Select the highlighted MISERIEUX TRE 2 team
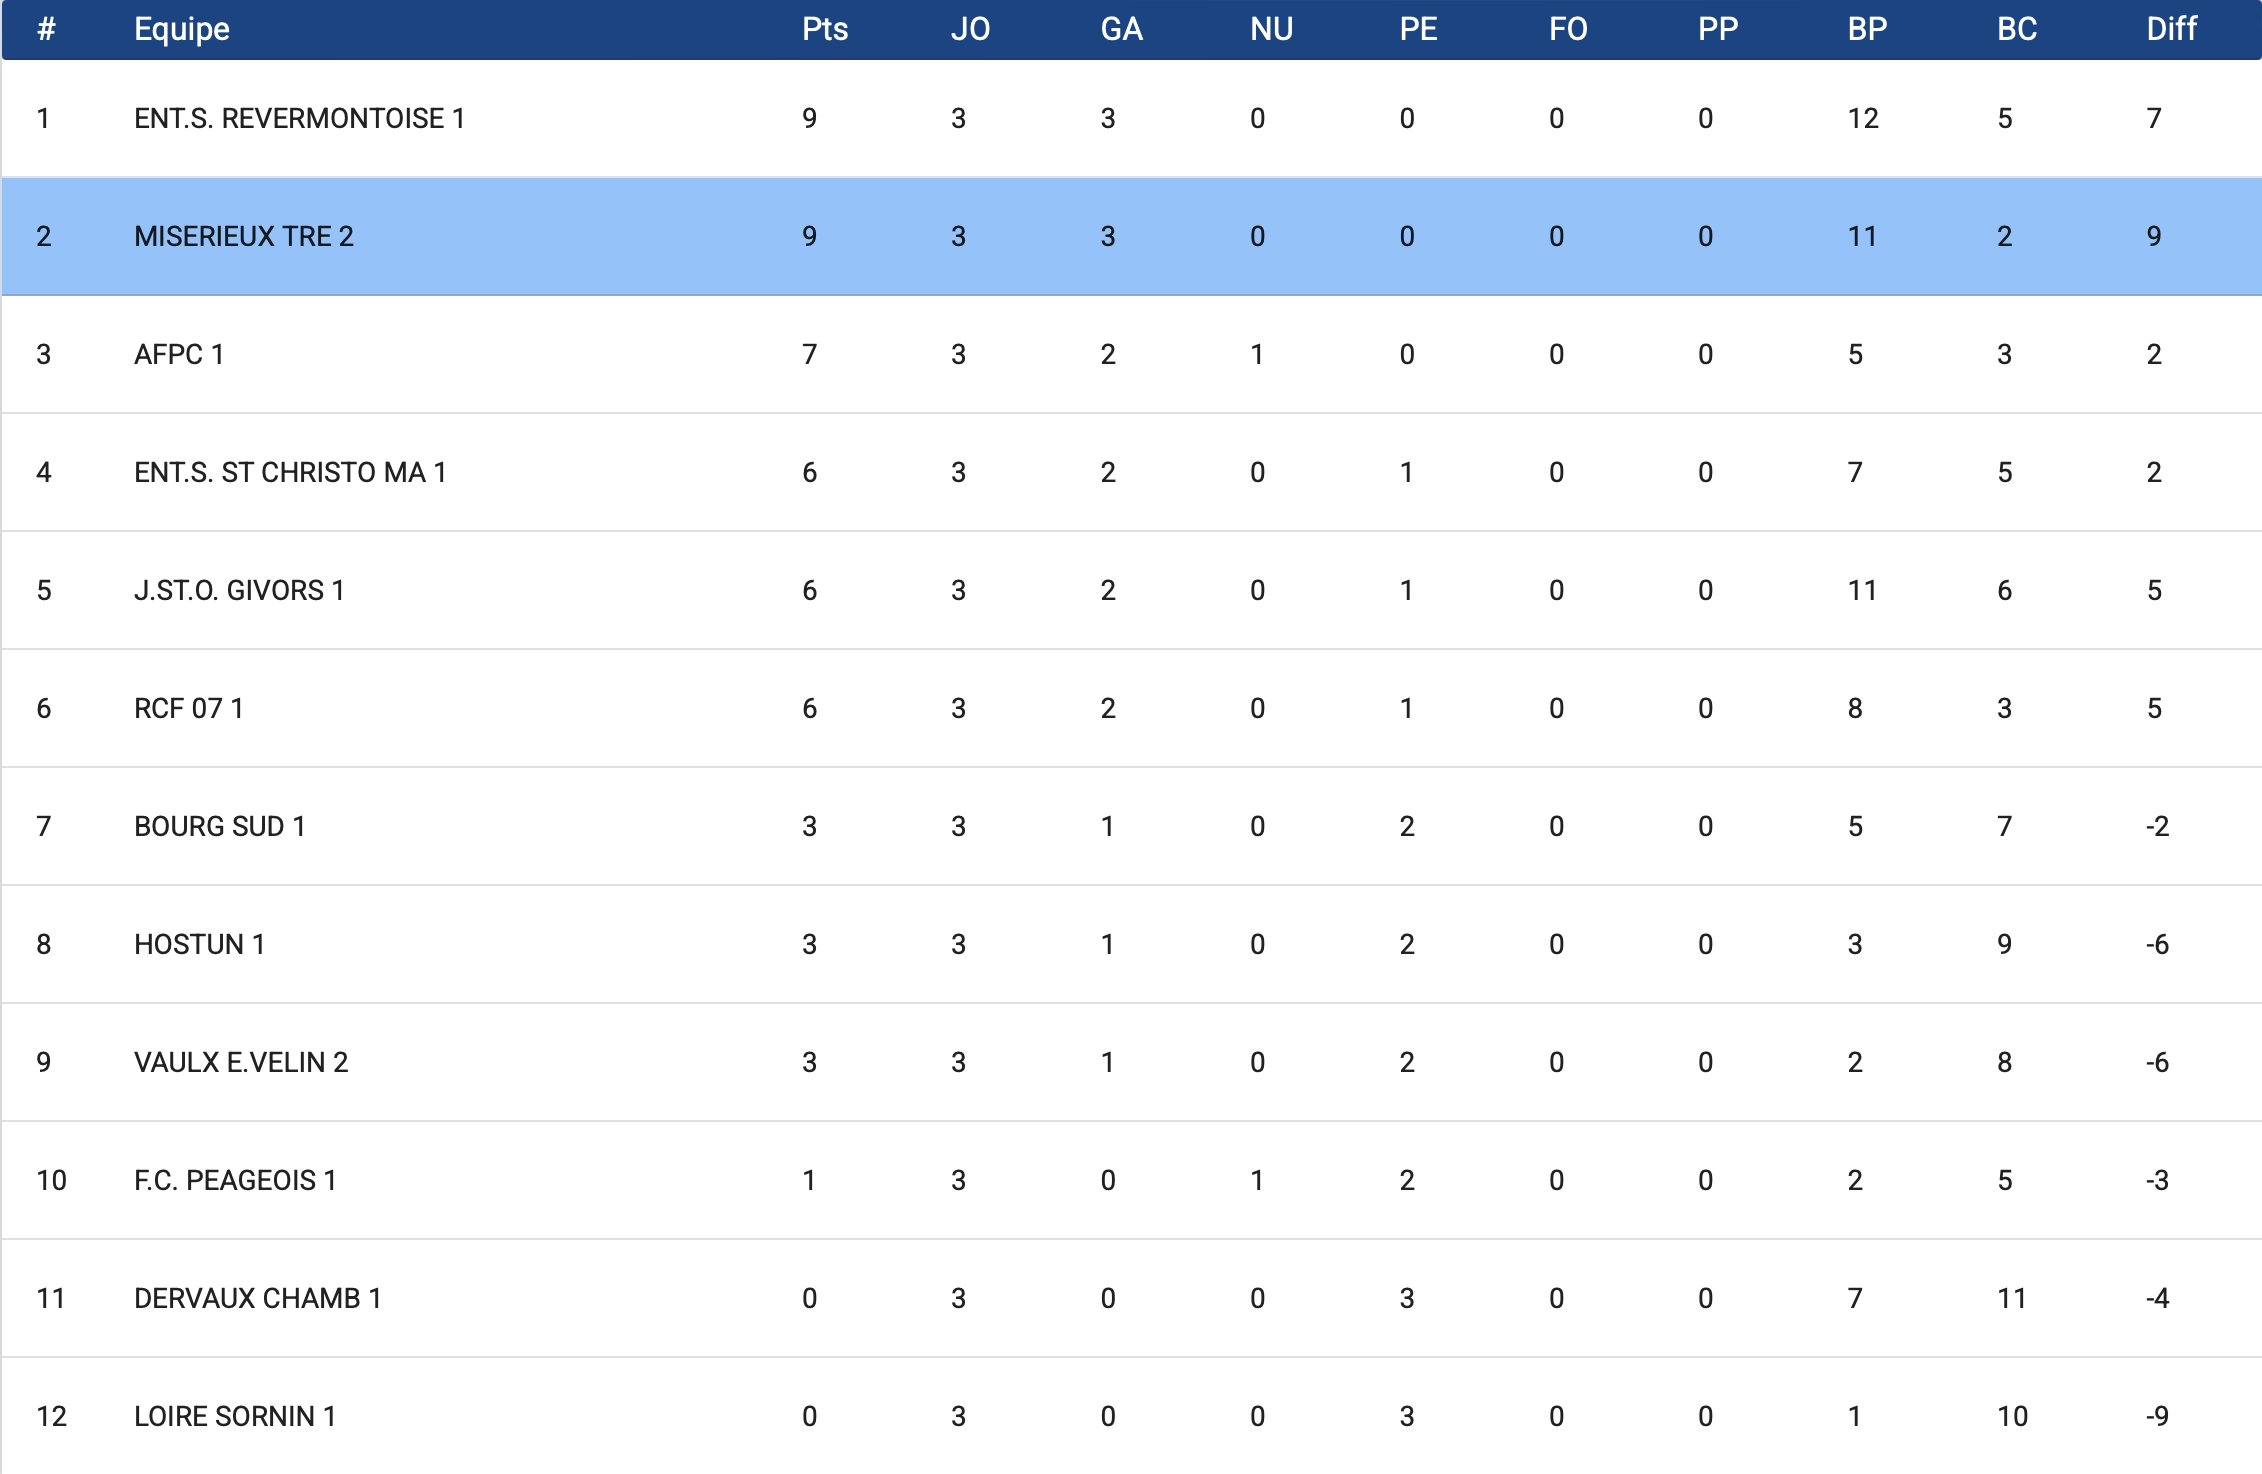This screenshot has width=2262, height=1474. pos(244,236)
